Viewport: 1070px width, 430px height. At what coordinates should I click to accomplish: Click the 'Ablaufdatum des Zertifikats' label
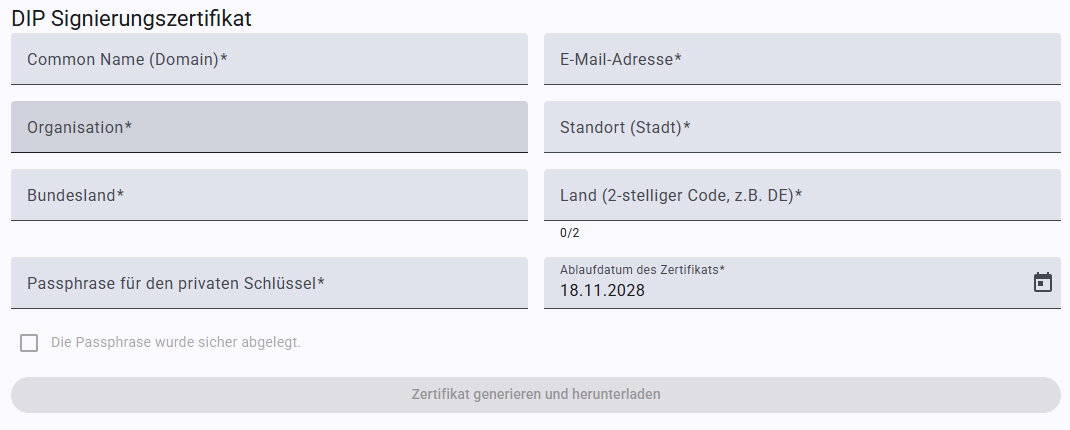coord(642,270)
